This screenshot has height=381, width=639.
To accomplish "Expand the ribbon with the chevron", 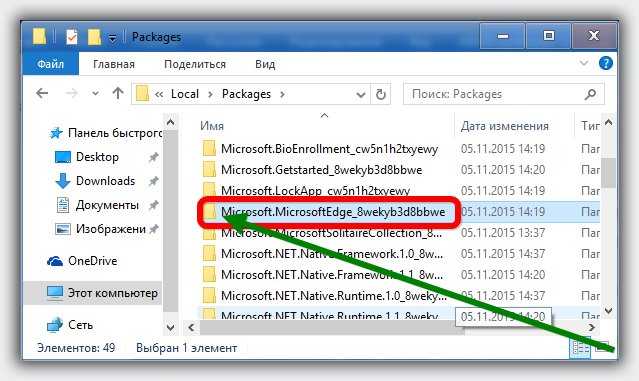I will pos(584,63).
